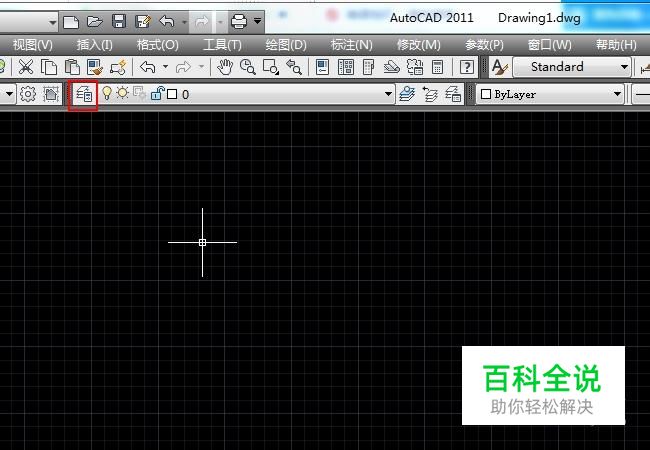Click the Help question mark icon
Screen dimensions: 650x450
[467, 67]
